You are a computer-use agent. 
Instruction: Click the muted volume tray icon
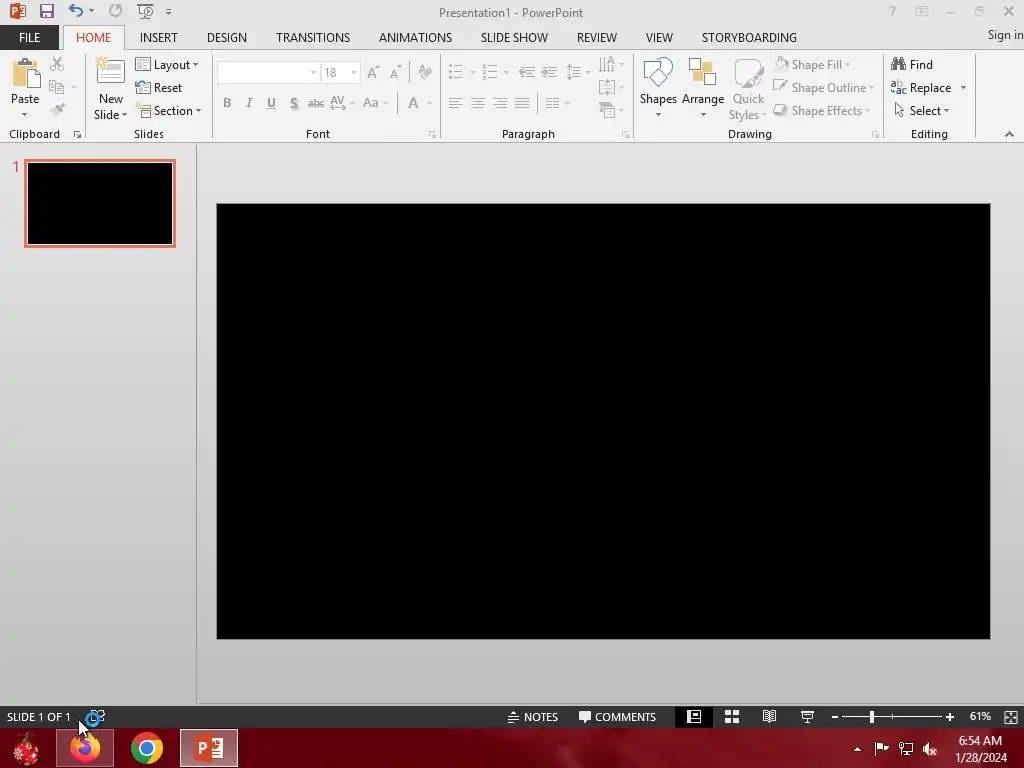(930, 749)
